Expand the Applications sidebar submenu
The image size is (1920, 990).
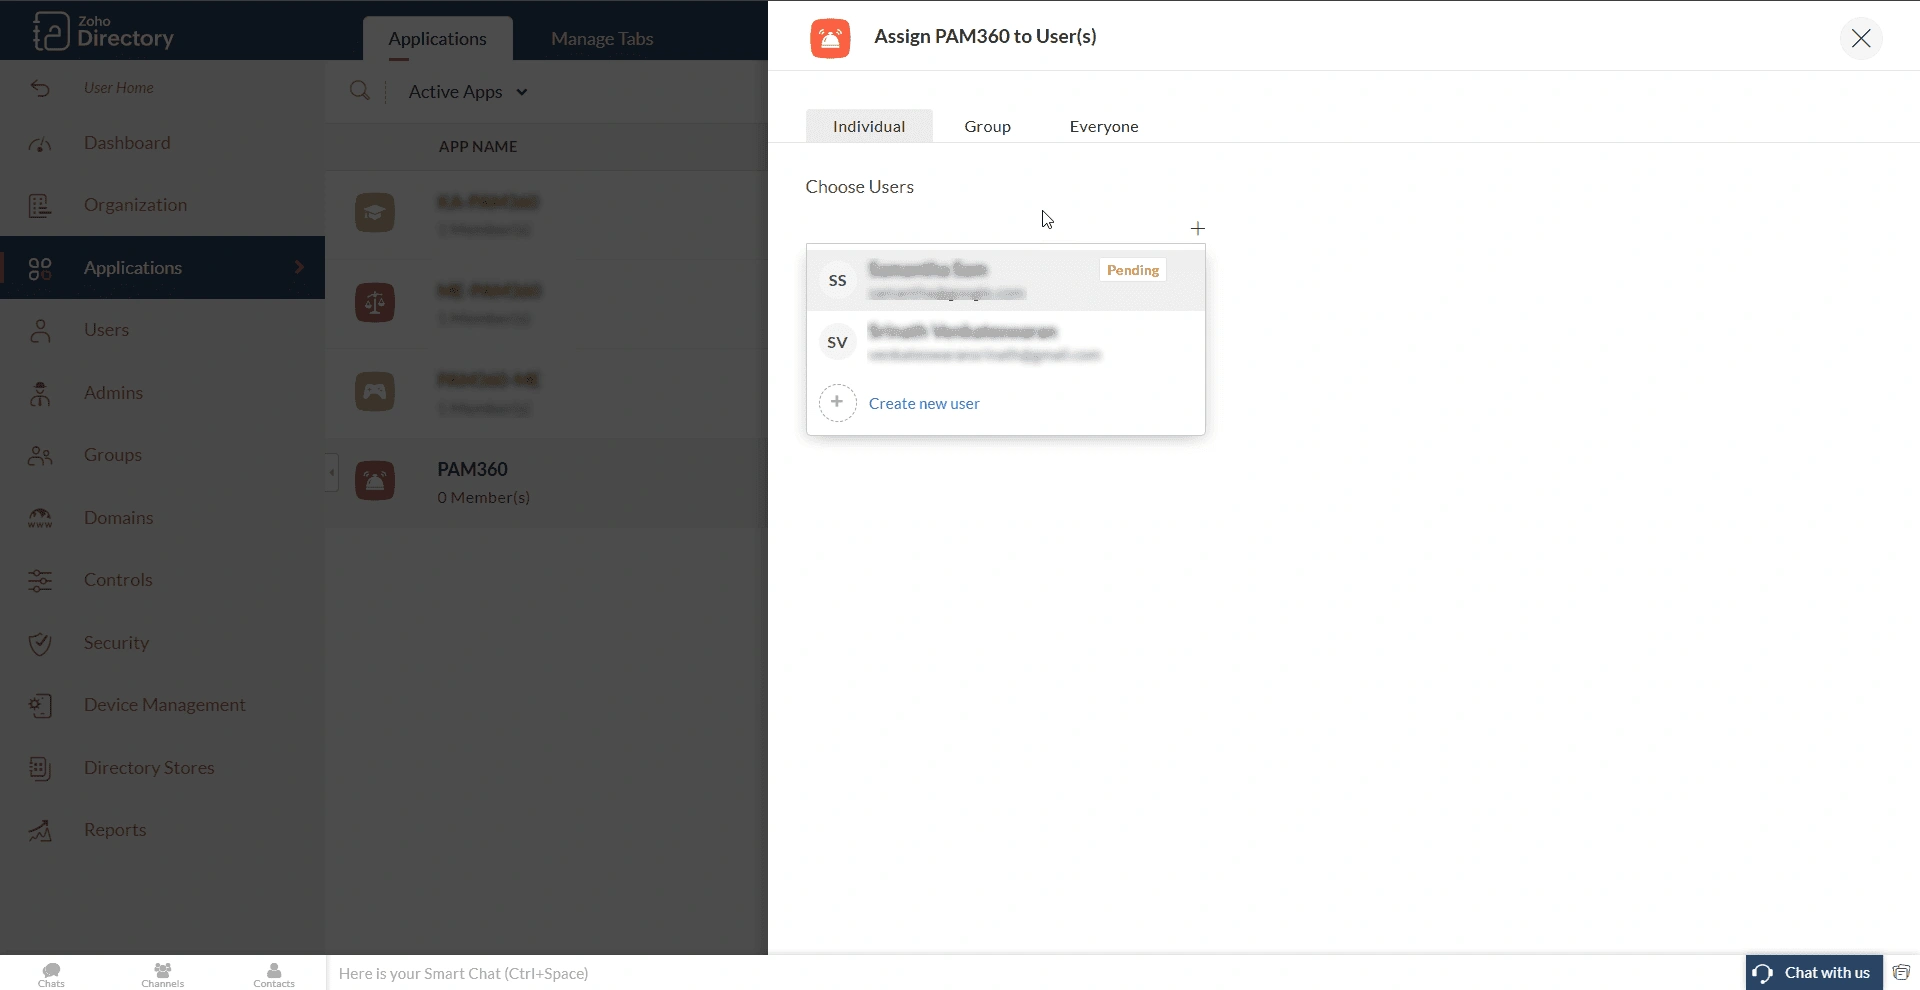click(299, 267)
